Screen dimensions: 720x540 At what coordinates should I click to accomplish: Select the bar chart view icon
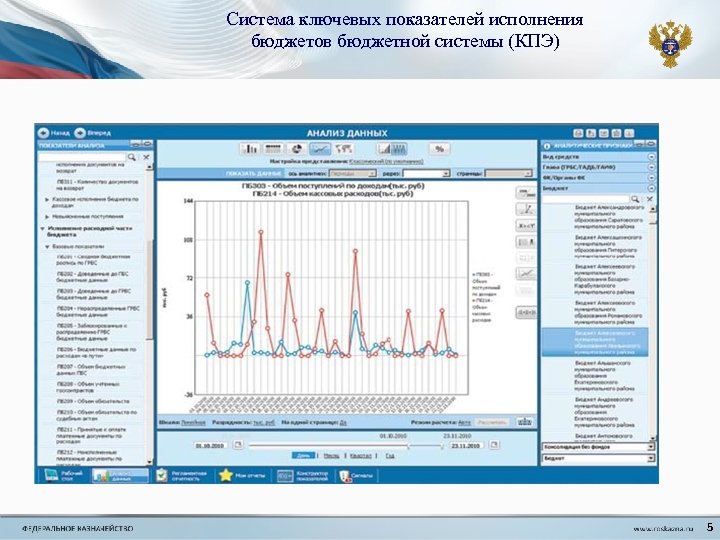coord(250,149)
